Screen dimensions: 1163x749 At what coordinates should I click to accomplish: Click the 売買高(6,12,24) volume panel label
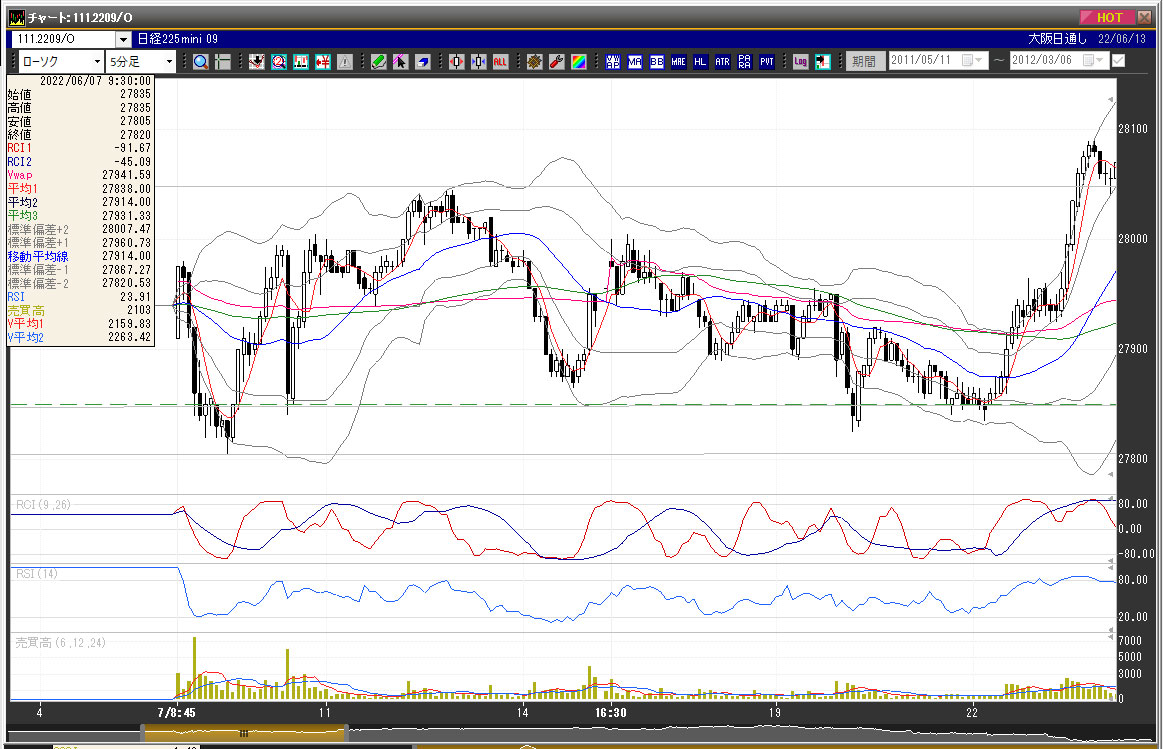(x=61, y=643)
